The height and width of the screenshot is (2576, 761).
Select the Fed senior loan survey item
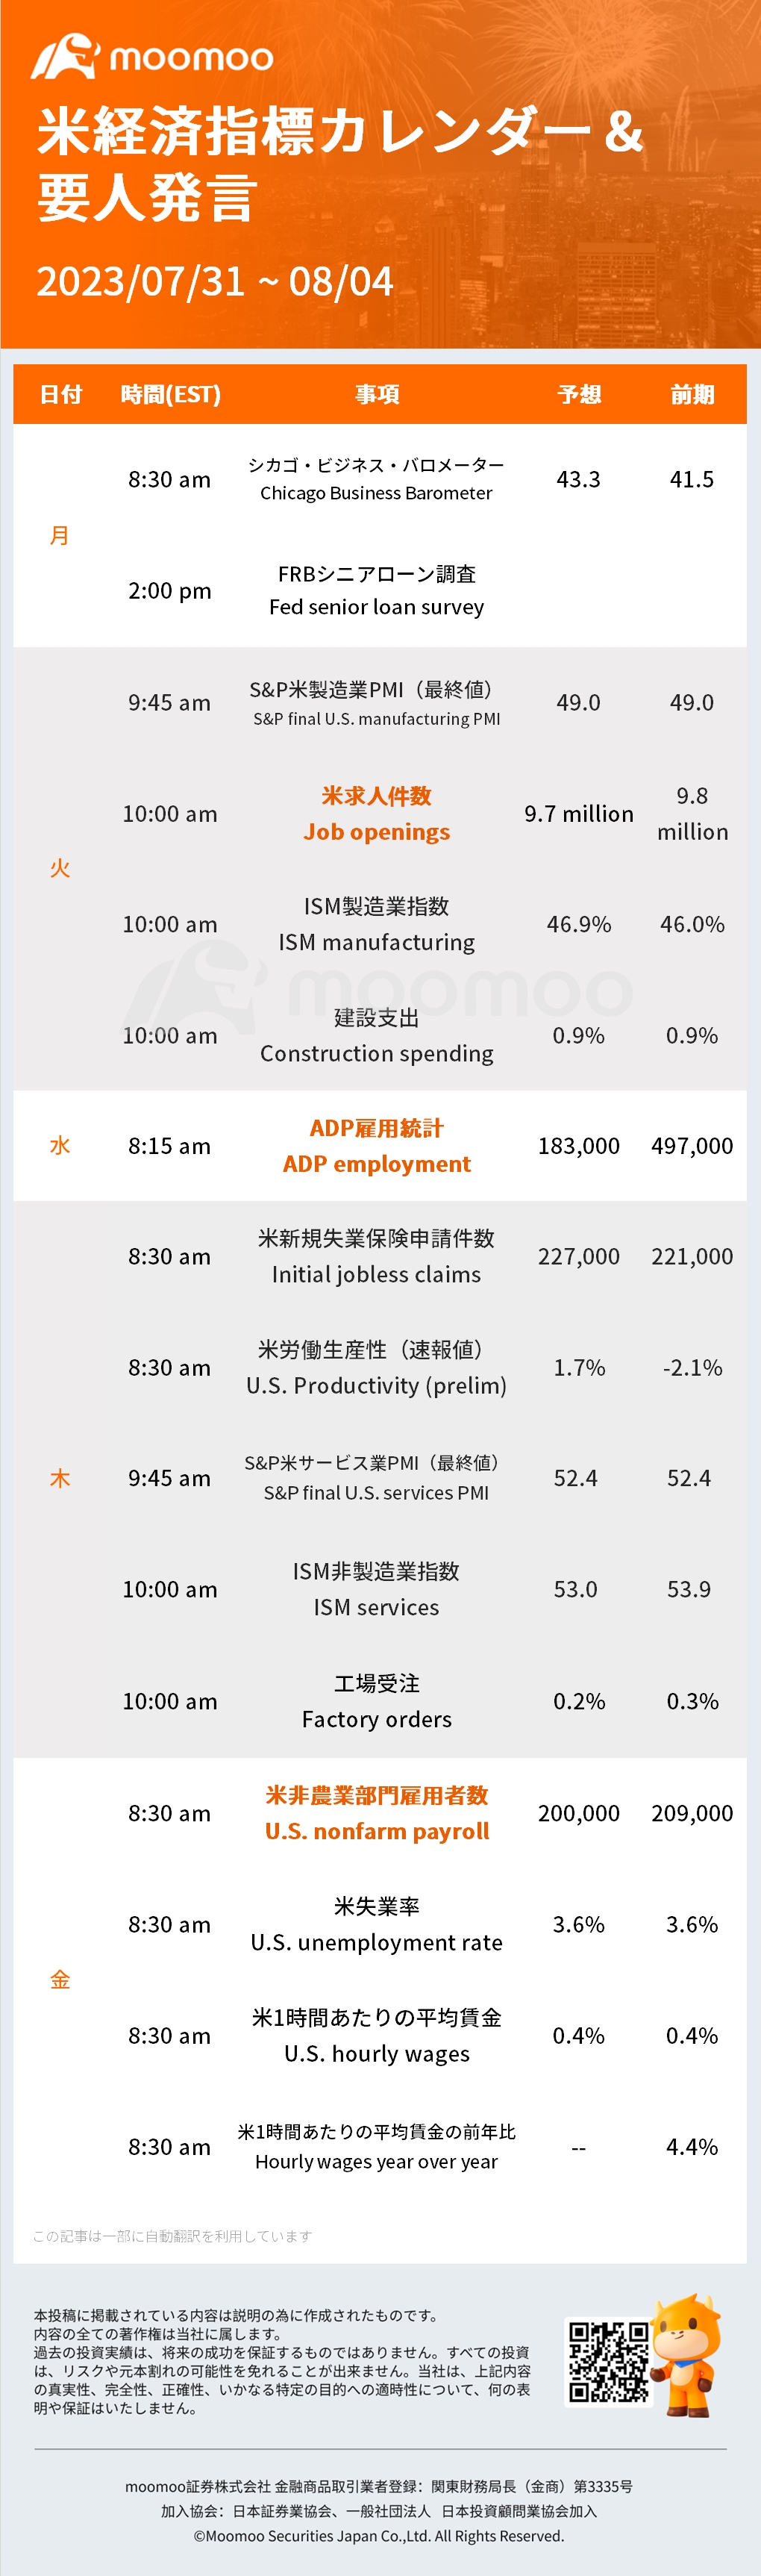377,590
